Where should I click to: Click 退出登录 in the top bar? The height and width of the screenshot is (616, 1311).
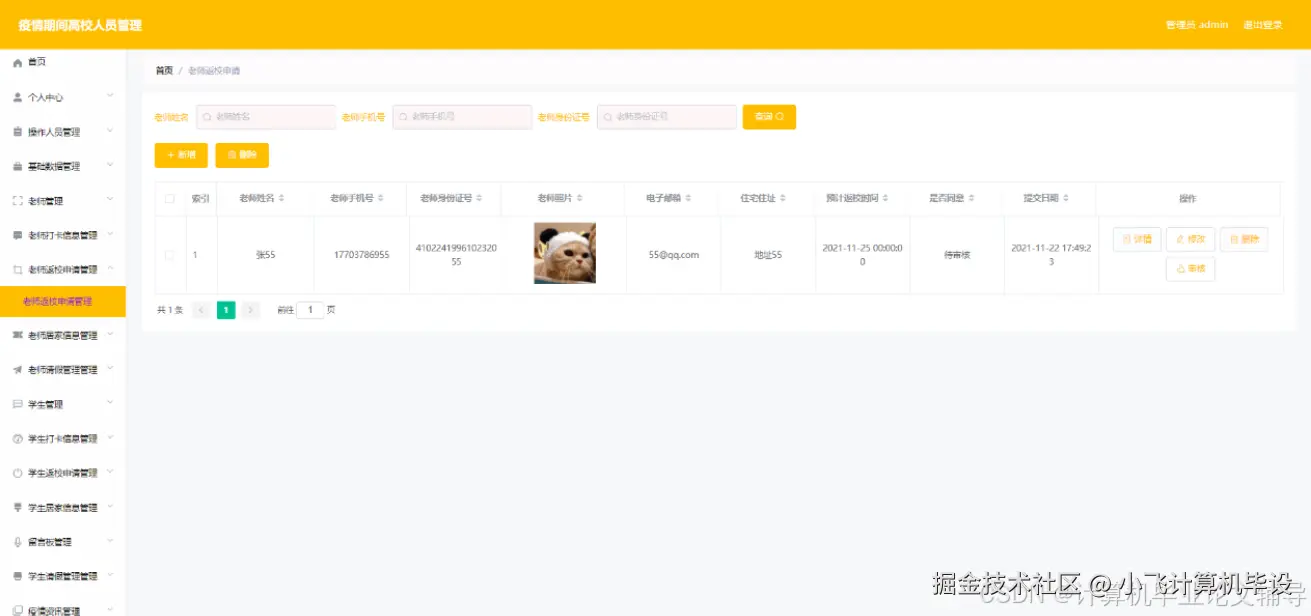pos(1262,25)
